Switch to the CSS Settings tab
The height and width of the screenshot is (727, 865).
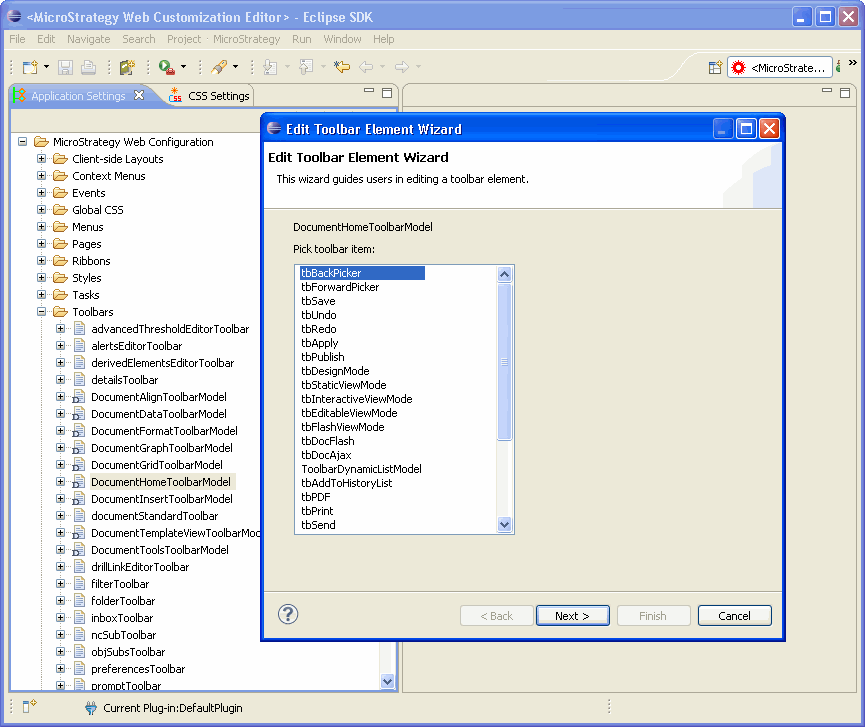210,95
